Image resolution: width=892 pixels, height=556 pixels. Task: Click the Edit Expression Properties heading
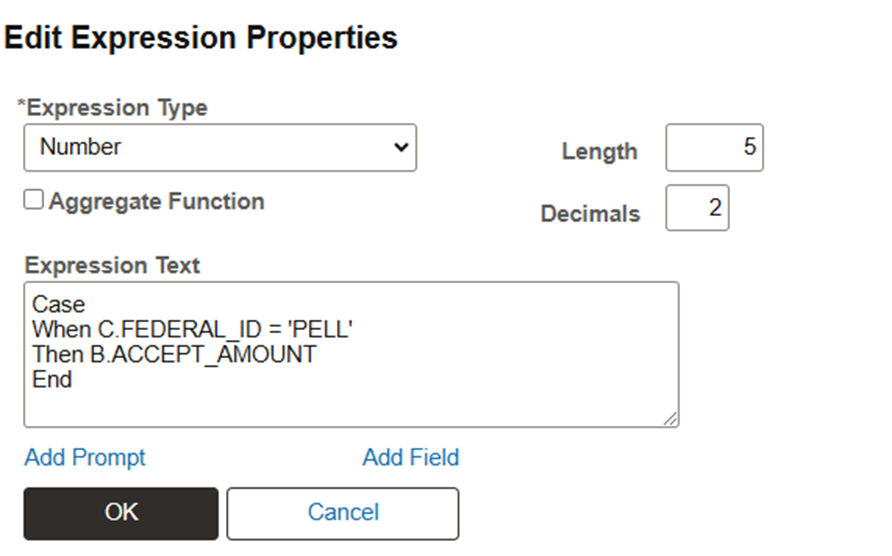pyautogui.click(x=201, y=38)
